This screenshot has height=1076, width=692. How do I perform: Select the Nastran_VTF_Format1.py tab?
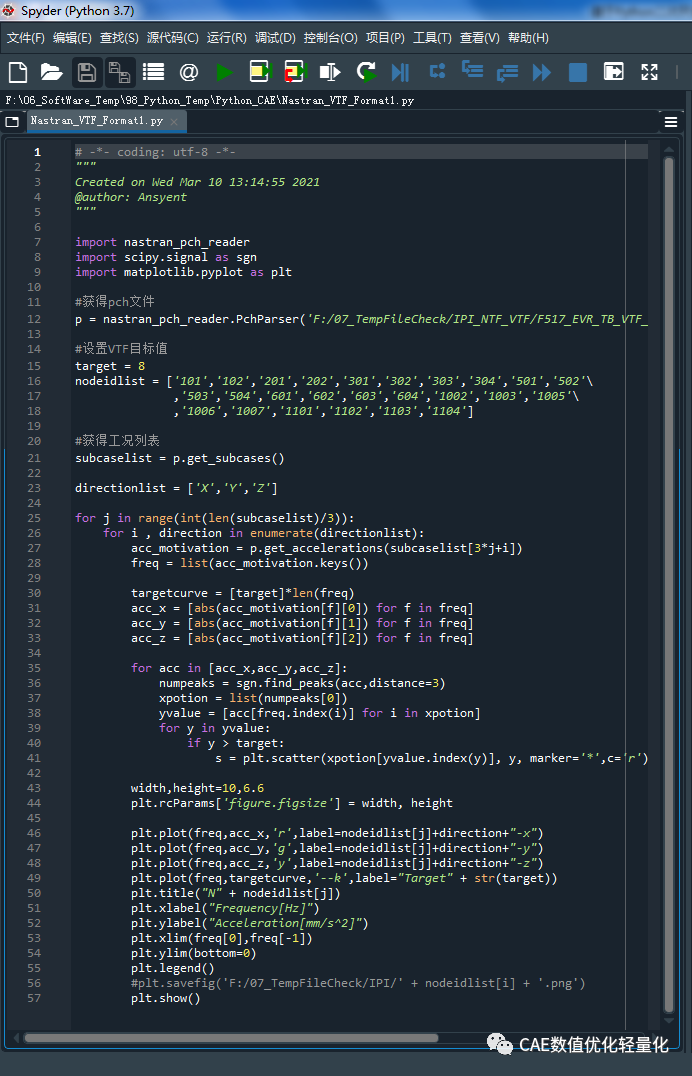(x=96, y=121)
